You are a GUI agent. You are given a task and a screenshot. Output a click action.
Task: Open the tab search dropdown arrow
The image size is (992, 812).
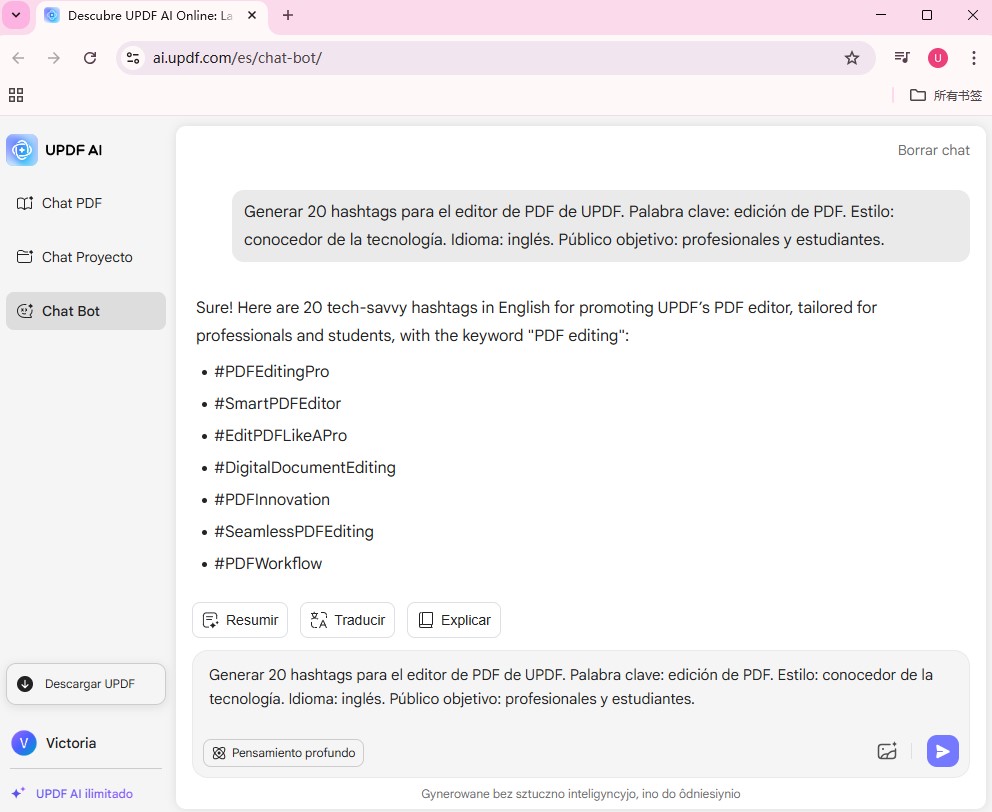pyautogui.click(x=16, y=15)
